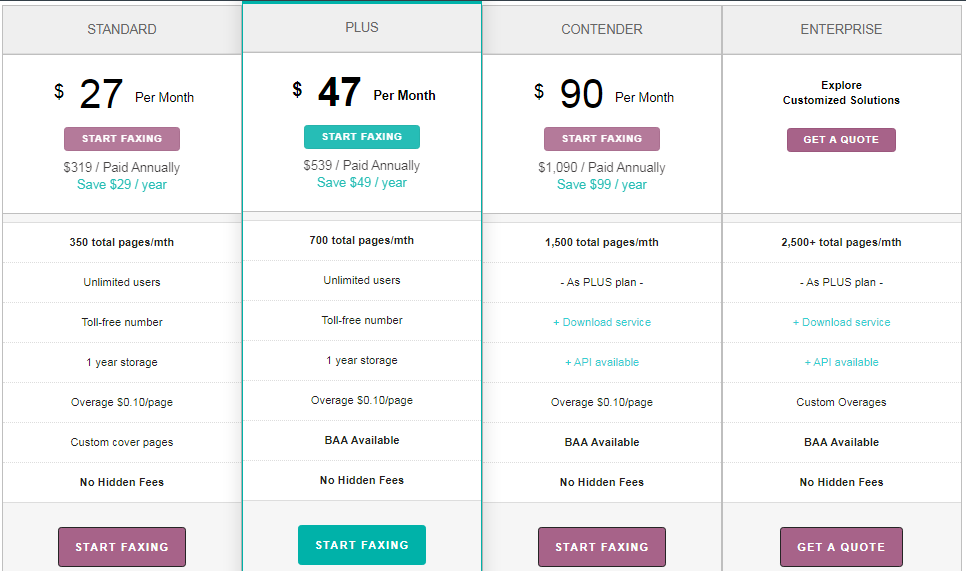Open API available link in Enterprise column
The image size is (966, 571).
point(841,362)
